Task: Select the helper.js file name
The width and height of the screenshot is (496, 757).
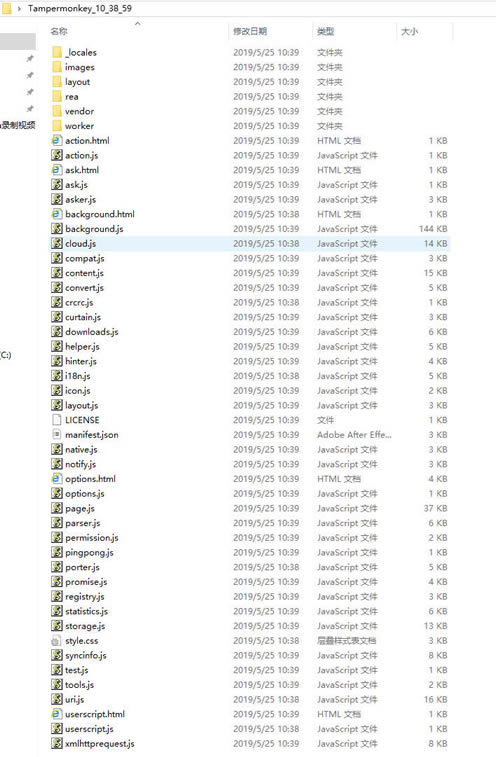Action: pos(82,347)
